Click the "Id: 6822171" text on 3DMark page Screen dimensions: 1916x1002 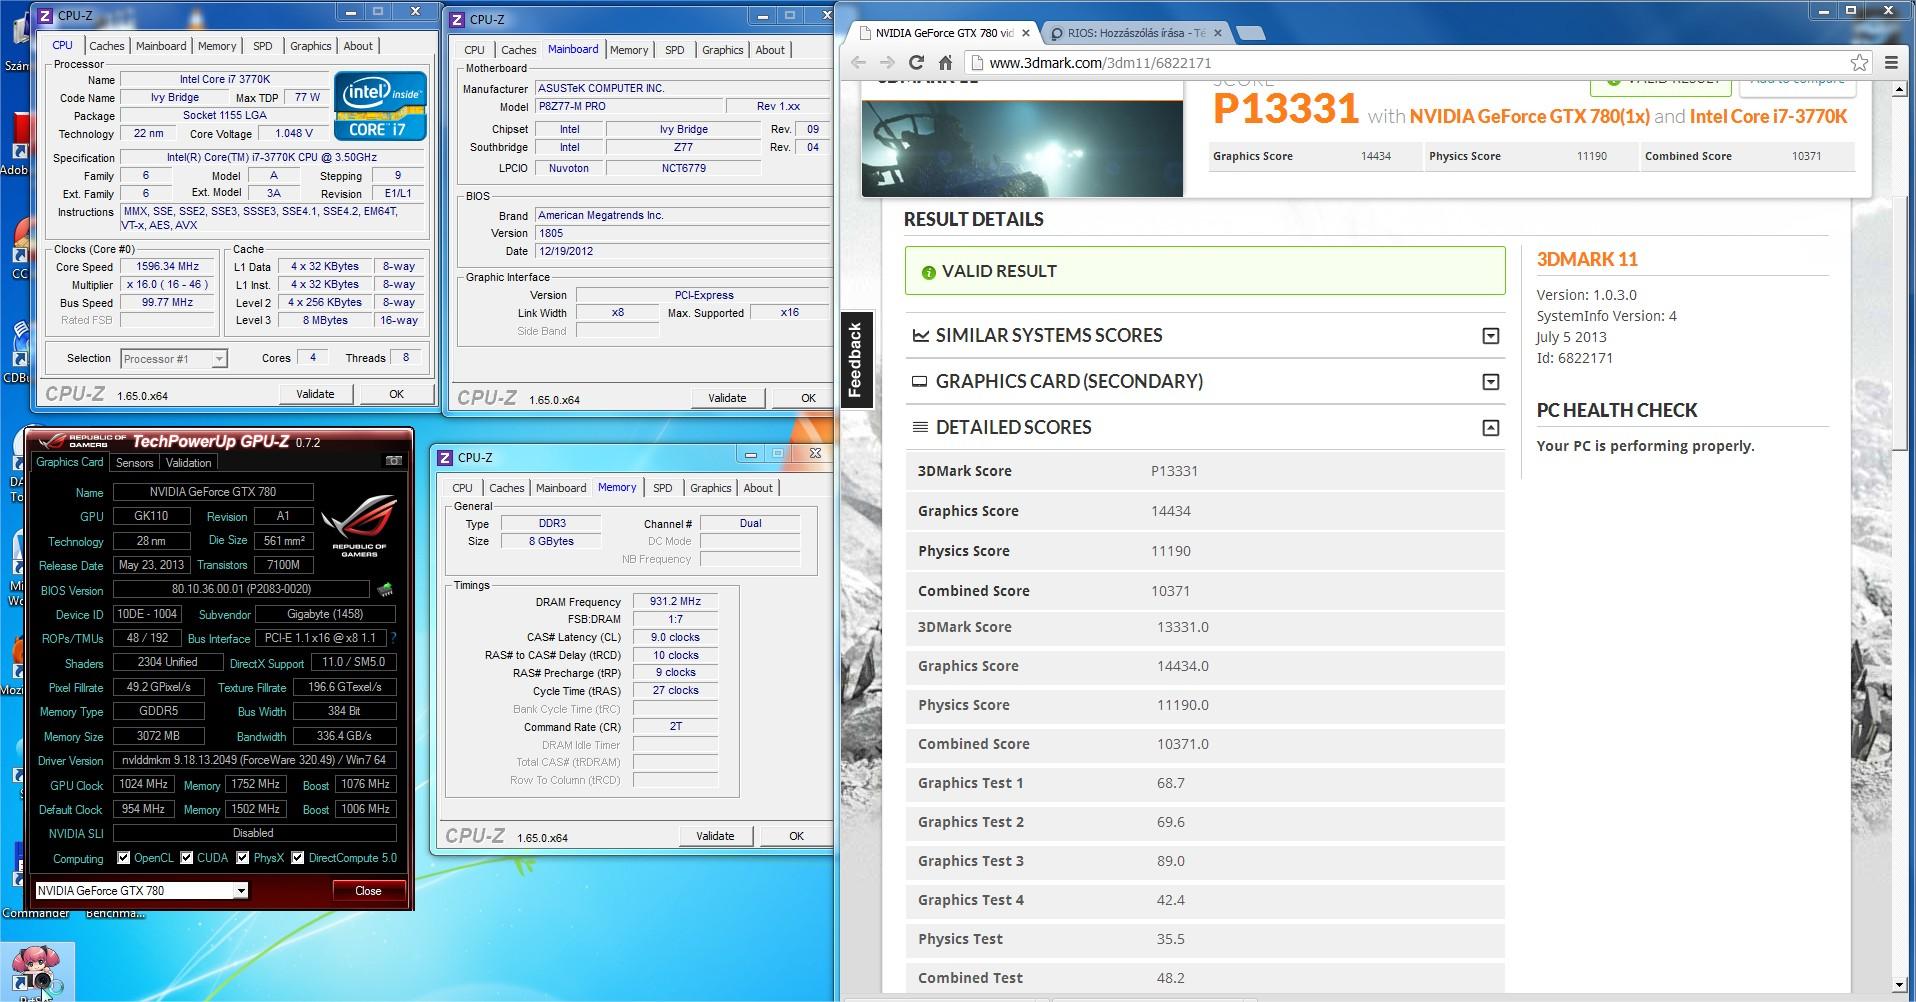(x=1575, y=358)
